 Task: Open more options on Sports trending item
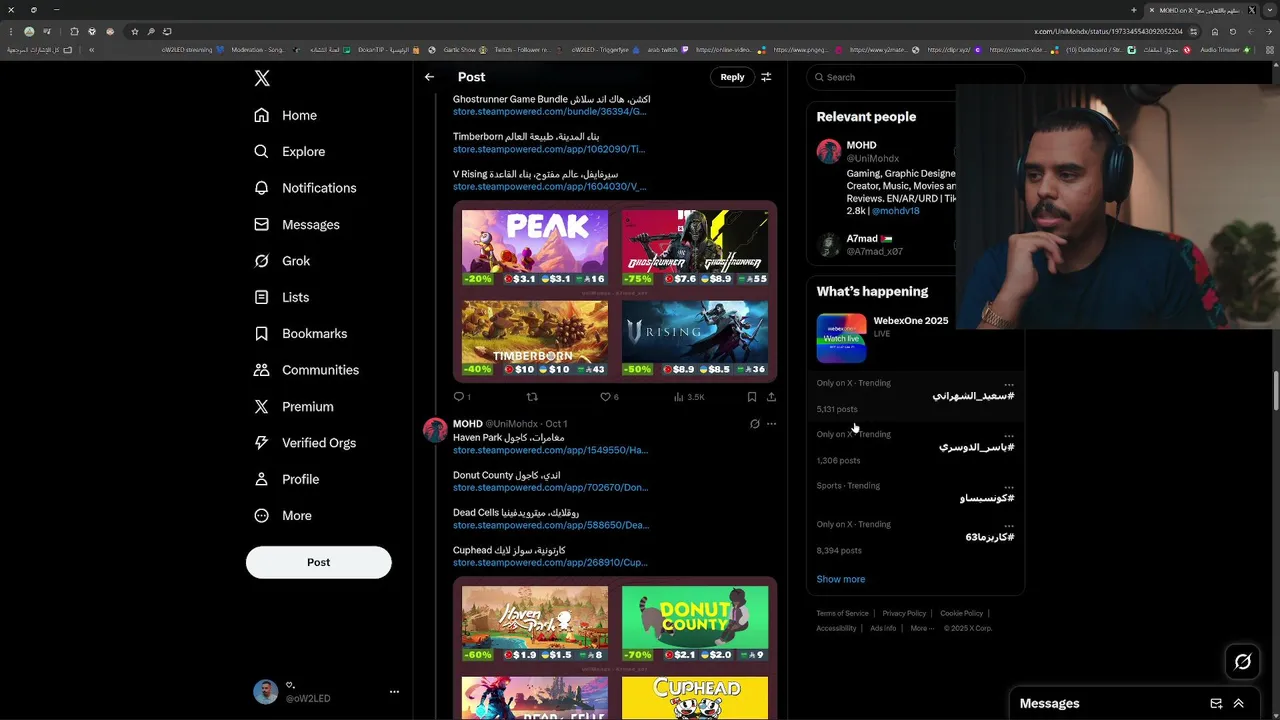pyautogui.click(x=1009, y=487)
